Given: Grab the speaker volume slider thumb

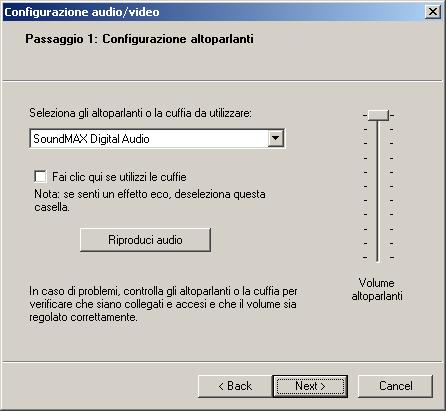Looking at the screenshot, I should 378,115.
